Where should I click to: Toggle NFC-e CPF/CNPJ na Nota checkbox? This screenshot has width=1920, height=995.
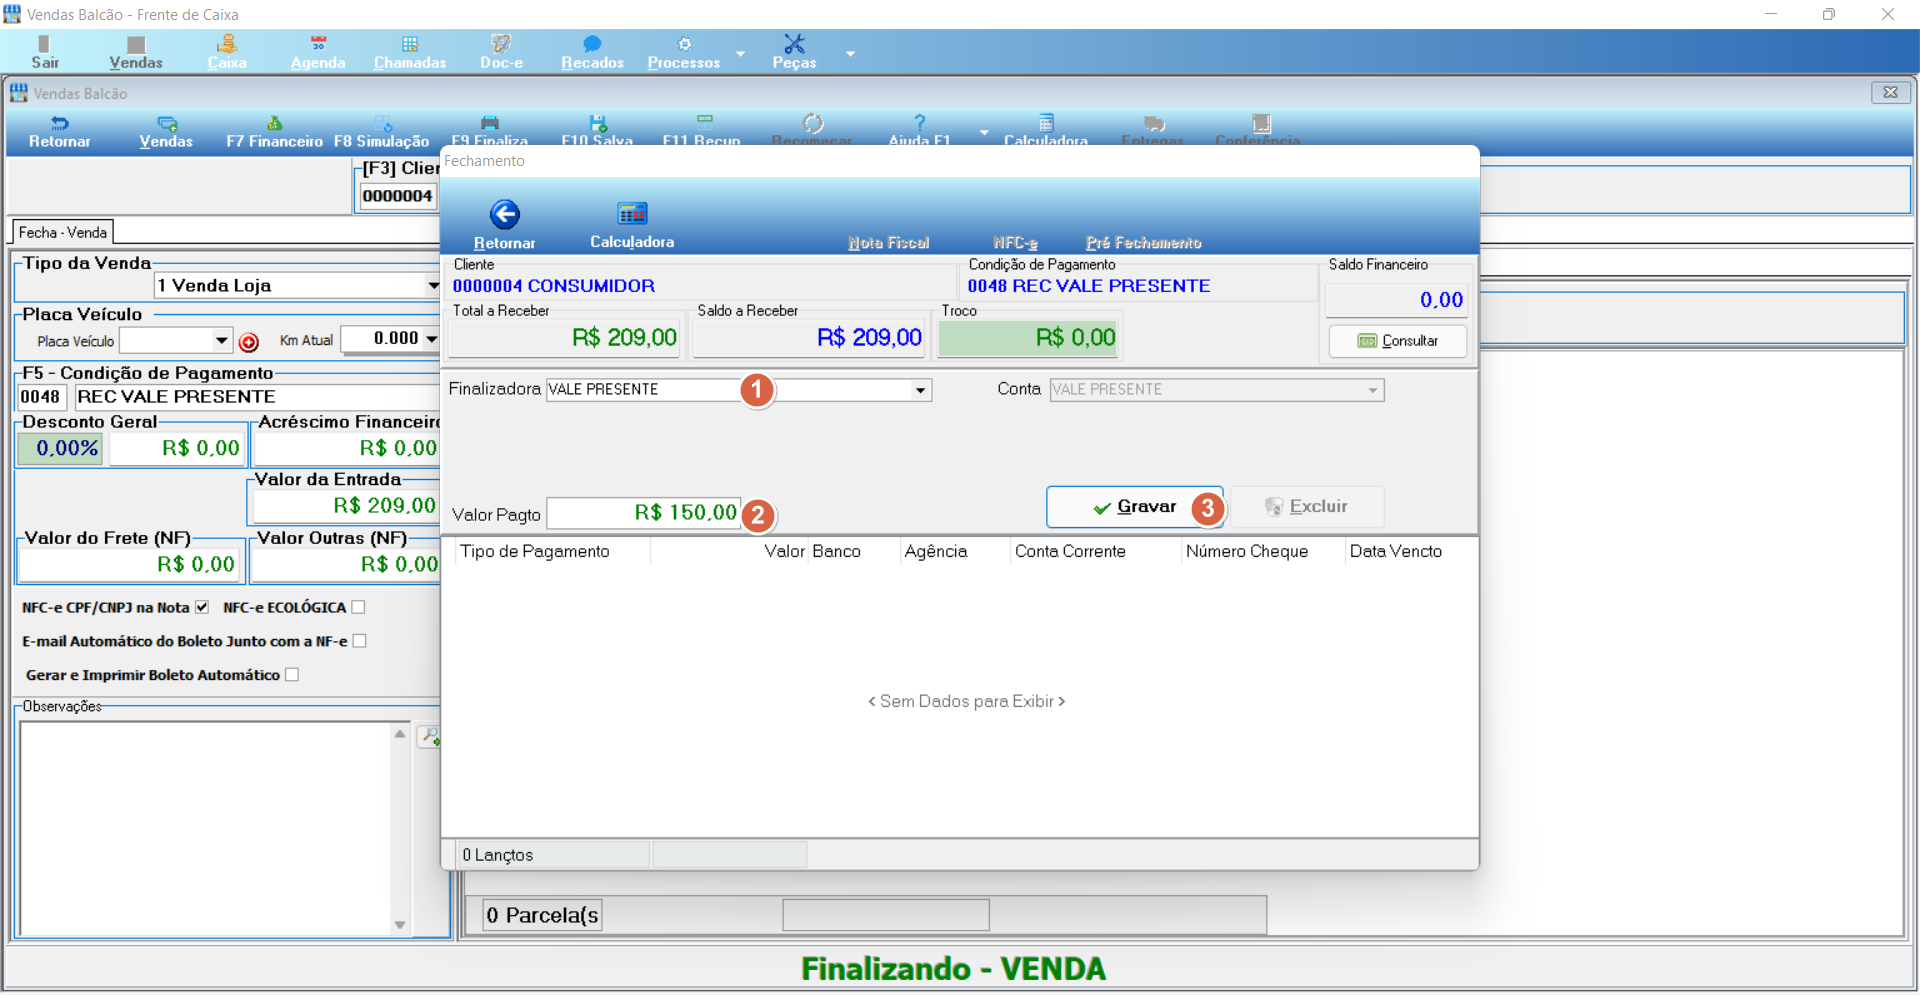[202, 607]
